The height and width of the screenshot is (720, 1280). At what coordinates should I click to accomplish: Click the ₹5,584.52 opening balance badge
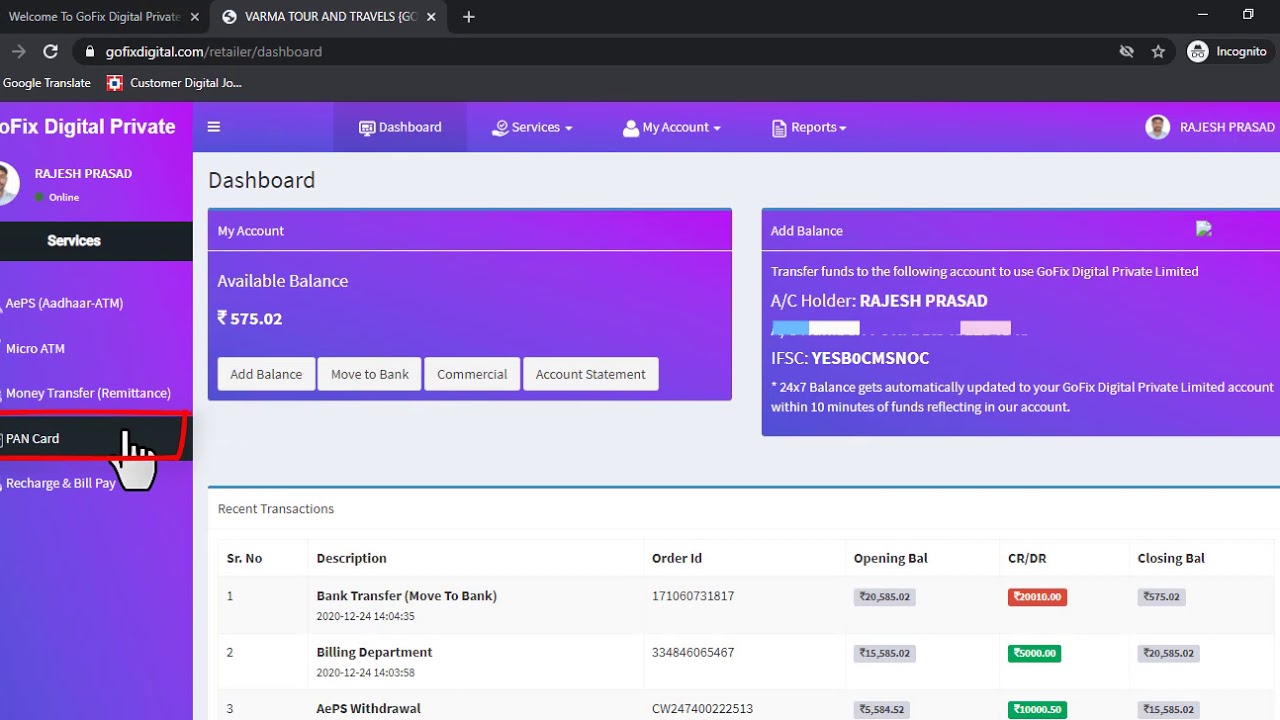tap(882, 710)
